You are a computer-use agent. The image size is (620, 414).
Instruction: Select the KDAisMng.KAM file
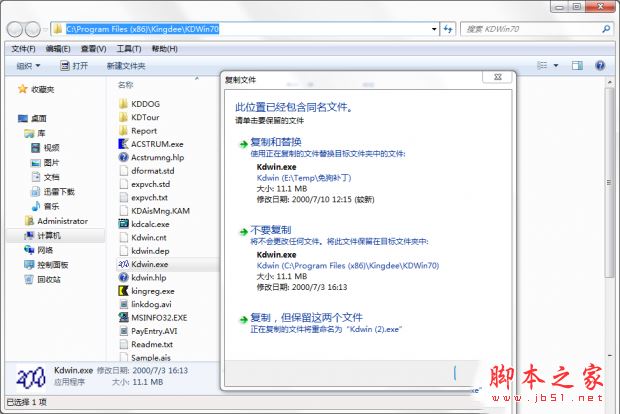click(x=155, y=211)
